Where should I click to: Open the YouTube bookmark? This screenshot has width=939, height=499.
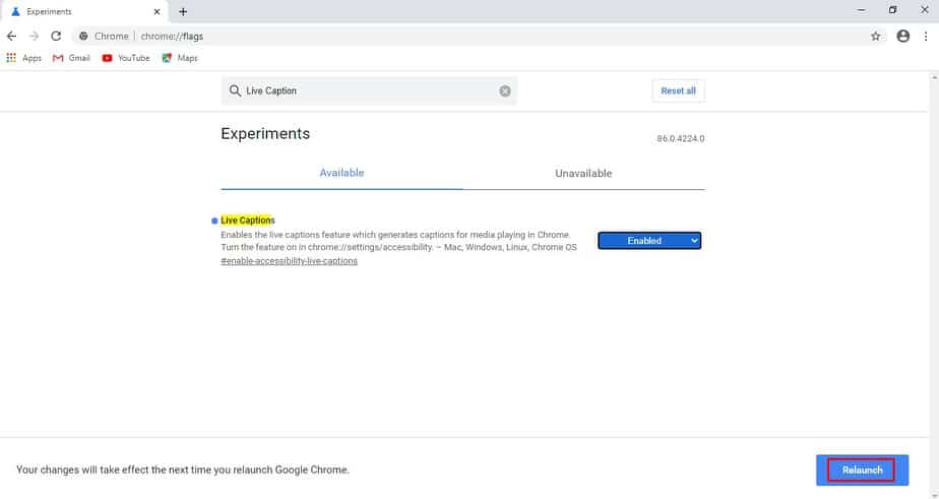(125, 58)
